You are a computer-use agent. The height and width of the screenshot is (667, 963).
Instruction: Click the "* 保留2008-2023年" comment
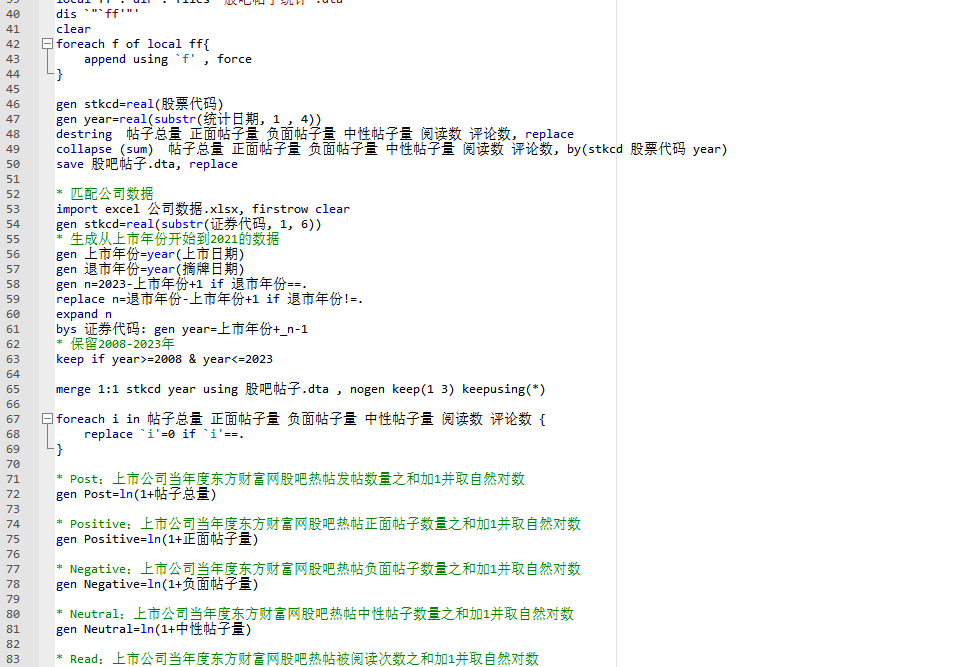pos(118,344)
